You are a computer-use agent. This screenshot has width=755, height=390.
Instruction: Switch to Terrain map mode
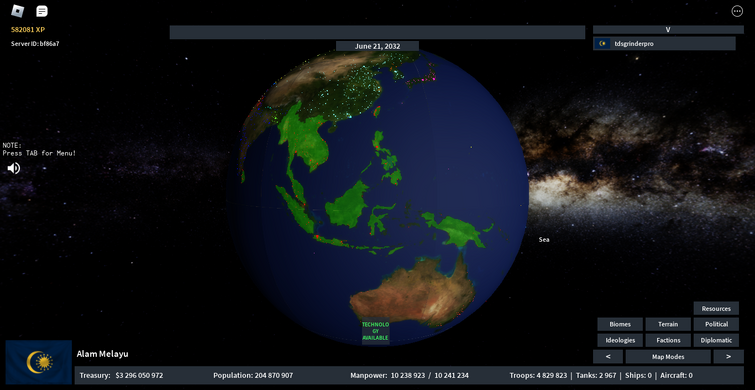point(668,325)
